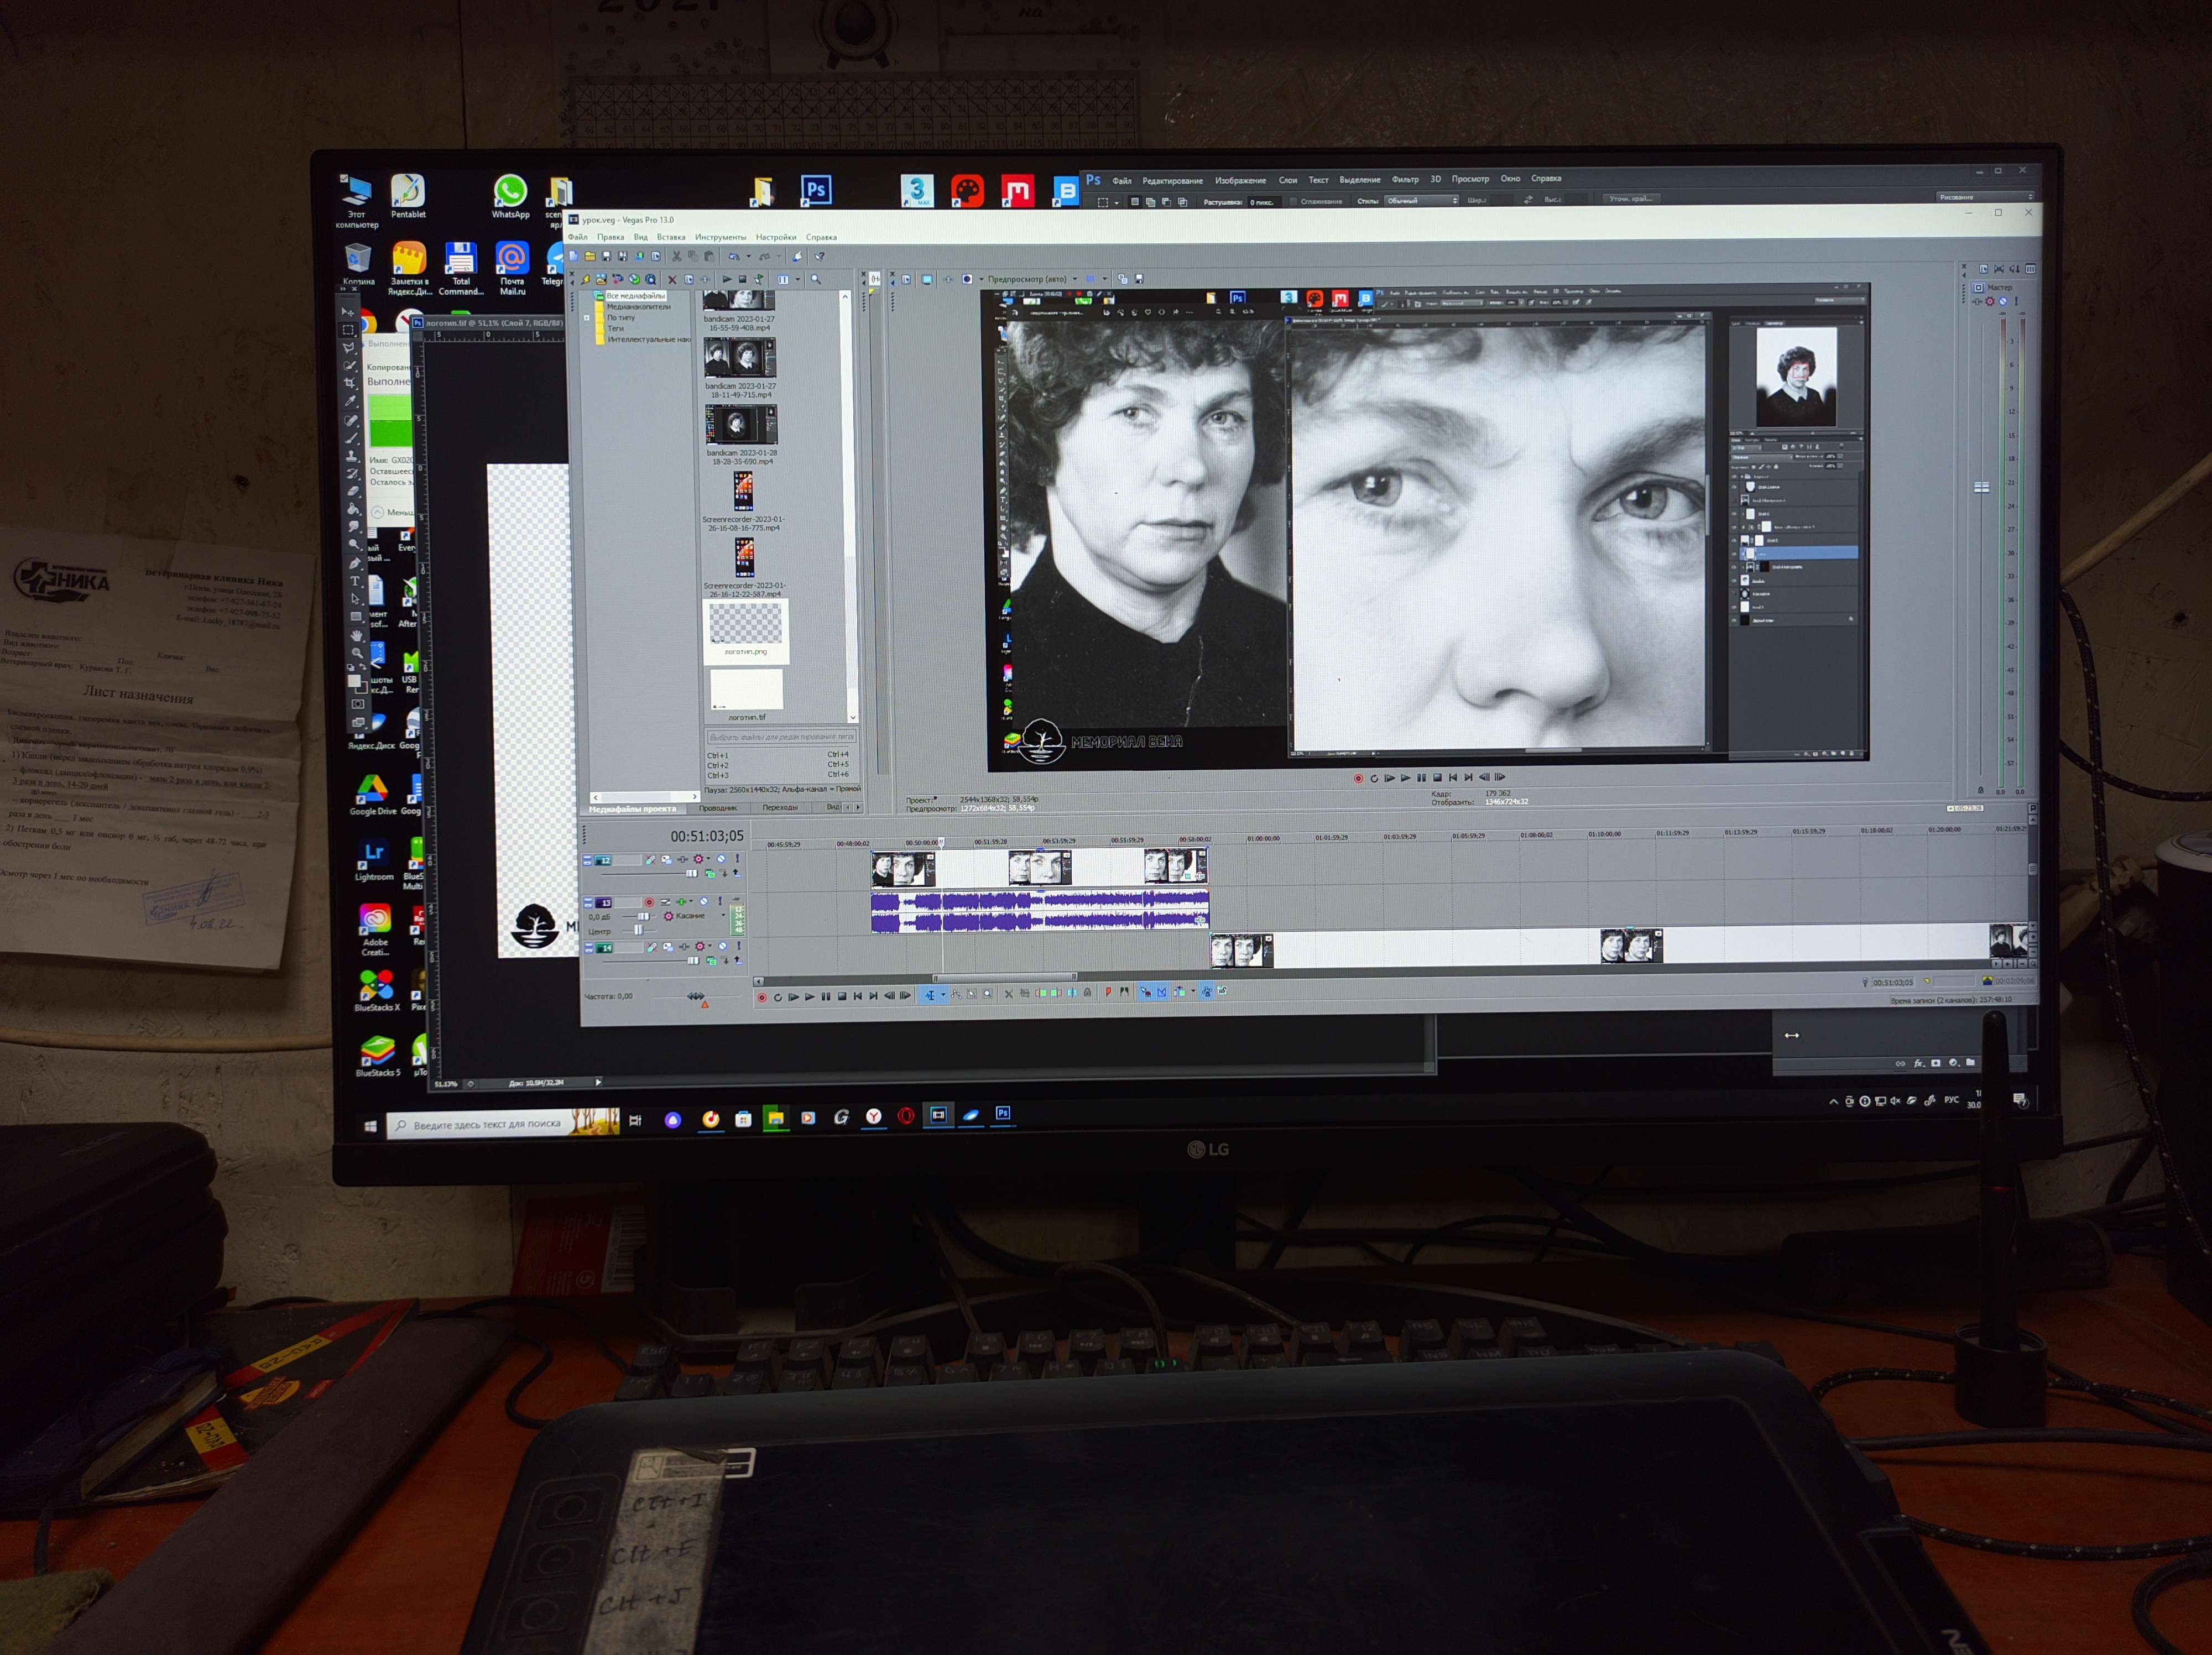Open the Инструменты menu in Vegas
Screen dimensions: 2212x1655
pos(720,237)
